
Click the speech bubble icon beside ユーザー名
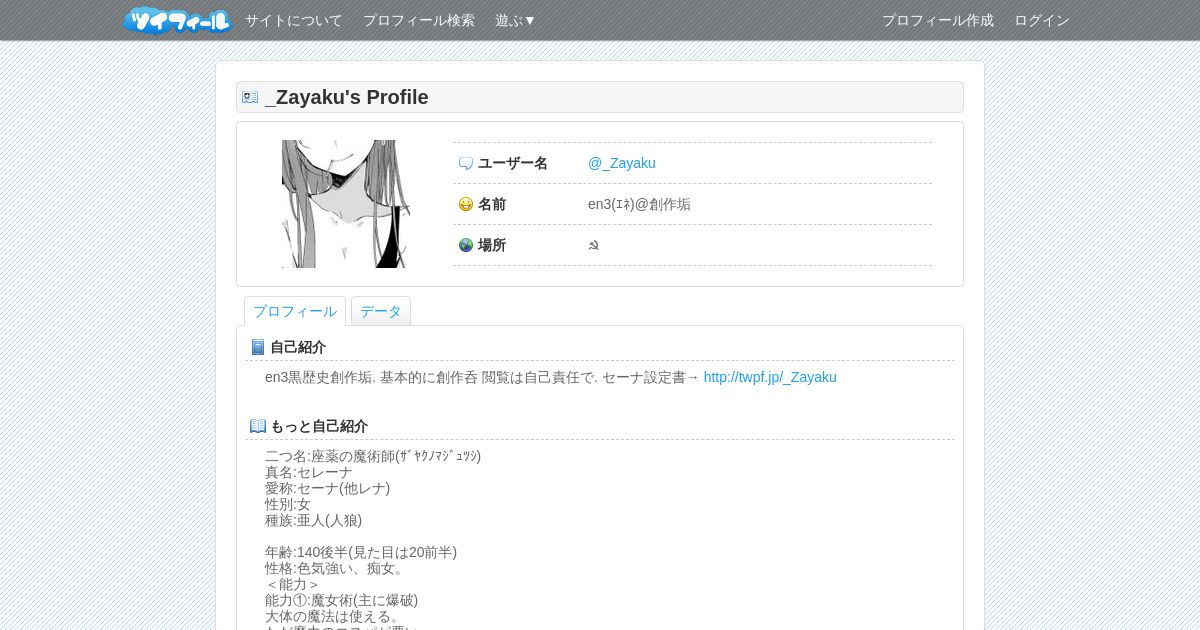click(466, 163)
